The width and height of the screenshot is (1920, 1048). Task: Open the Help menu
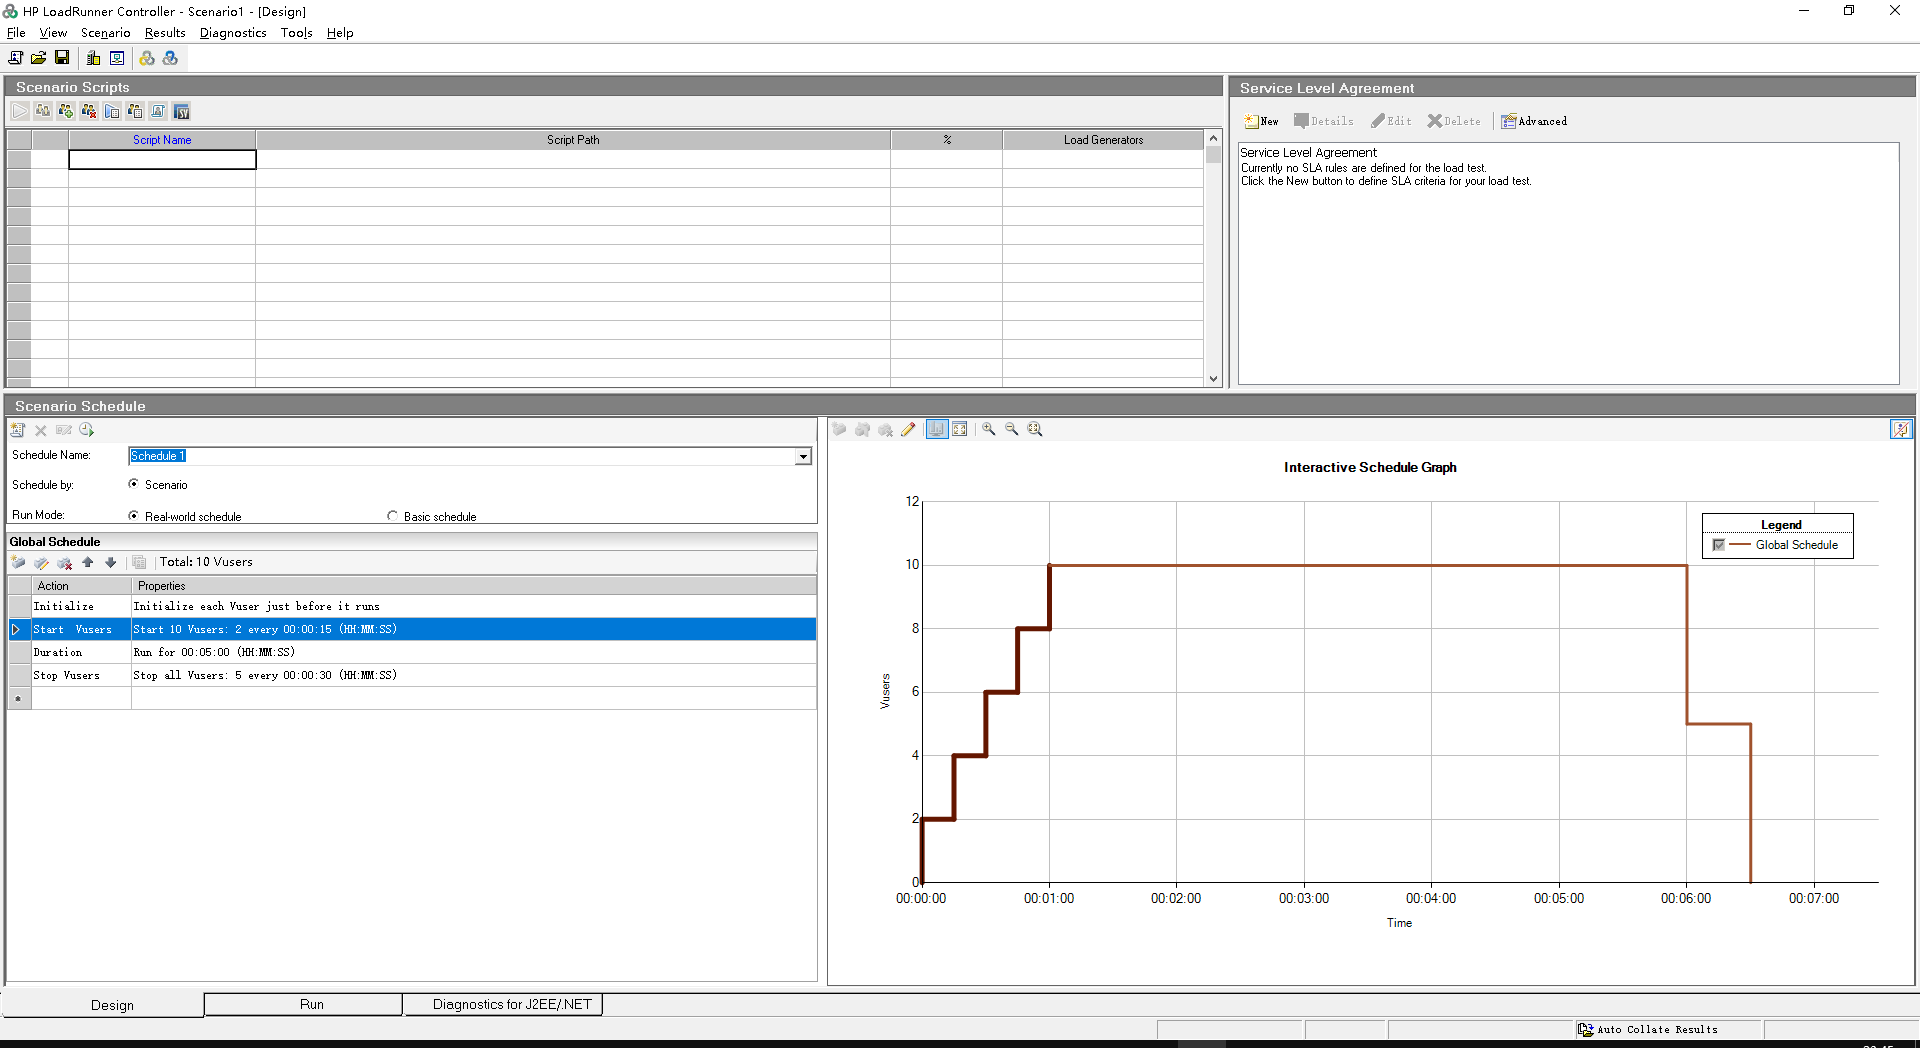[340, 33]
